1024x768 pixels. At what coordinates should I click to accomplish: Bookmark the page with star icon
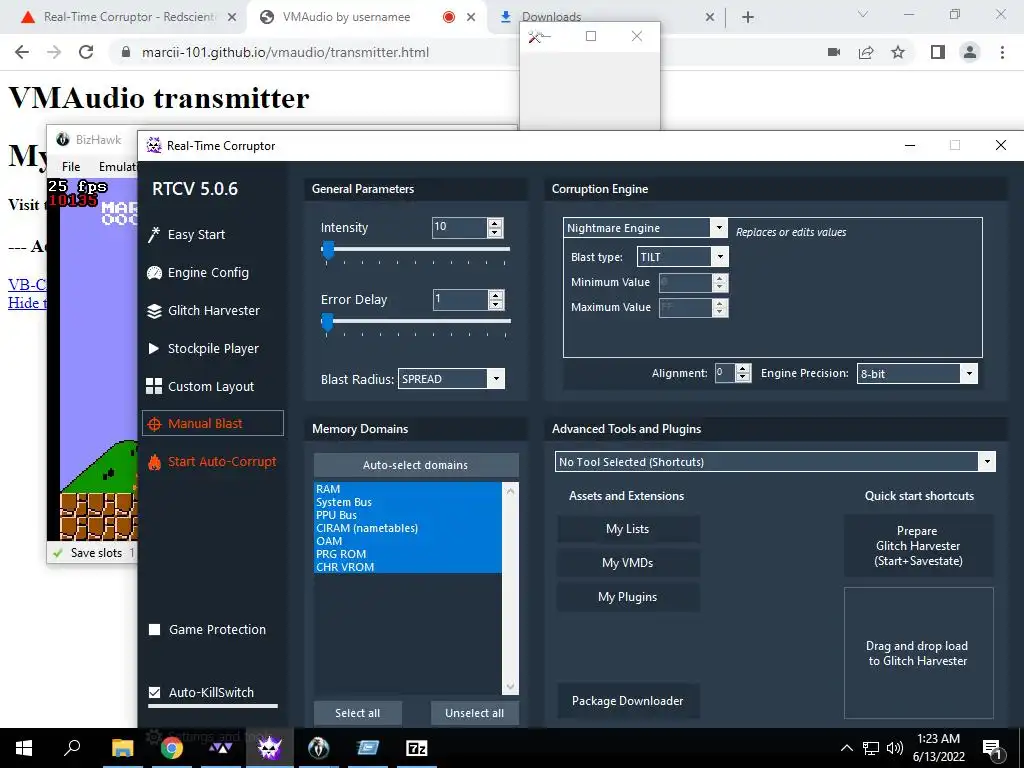click(x=898, y=52)
